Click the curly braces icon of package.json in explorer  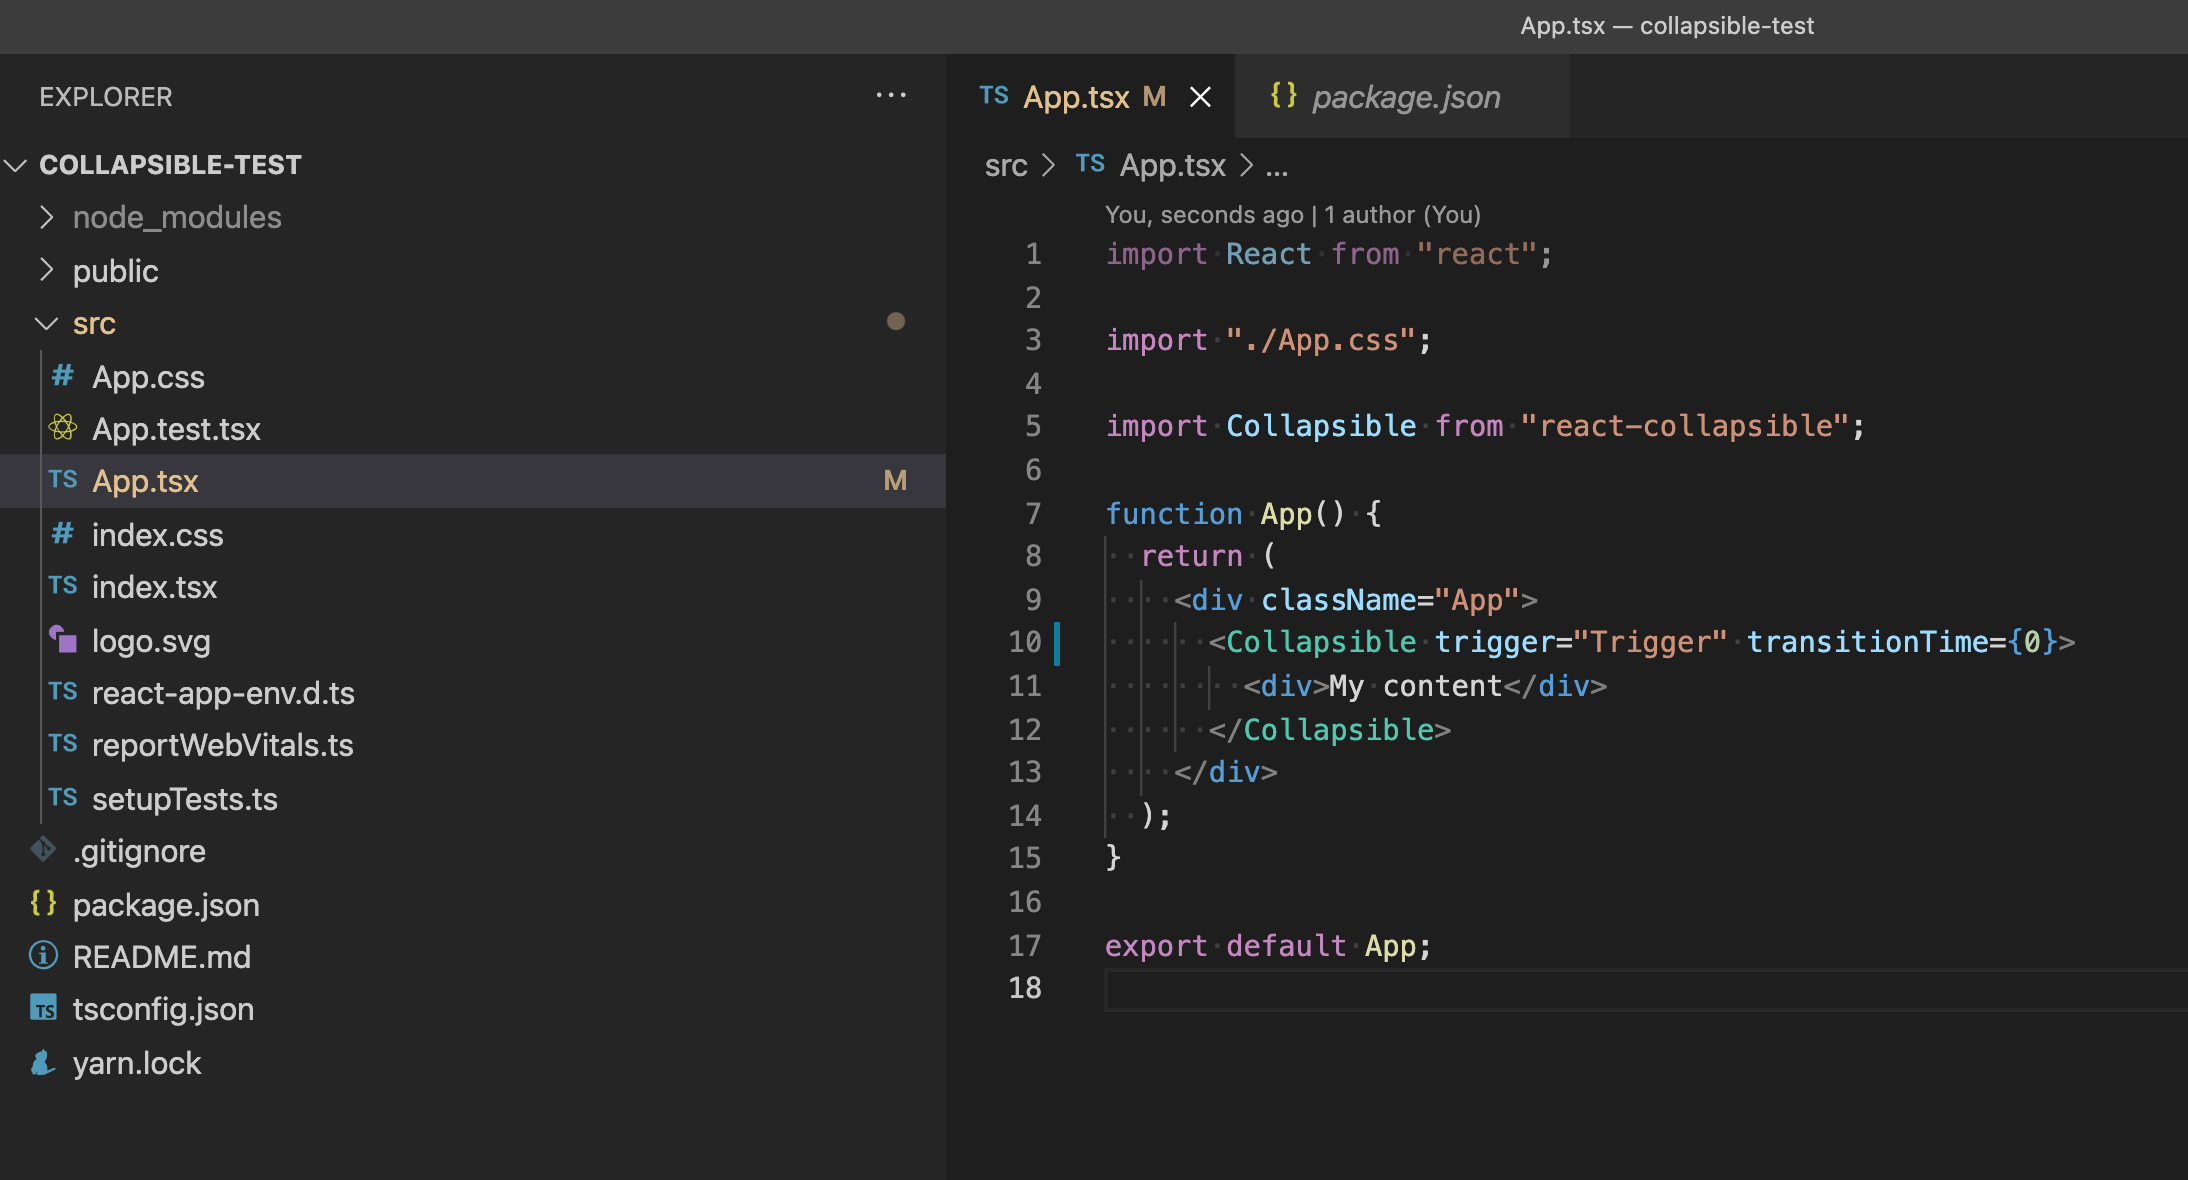pyautogui.click(x=43, y=903)
